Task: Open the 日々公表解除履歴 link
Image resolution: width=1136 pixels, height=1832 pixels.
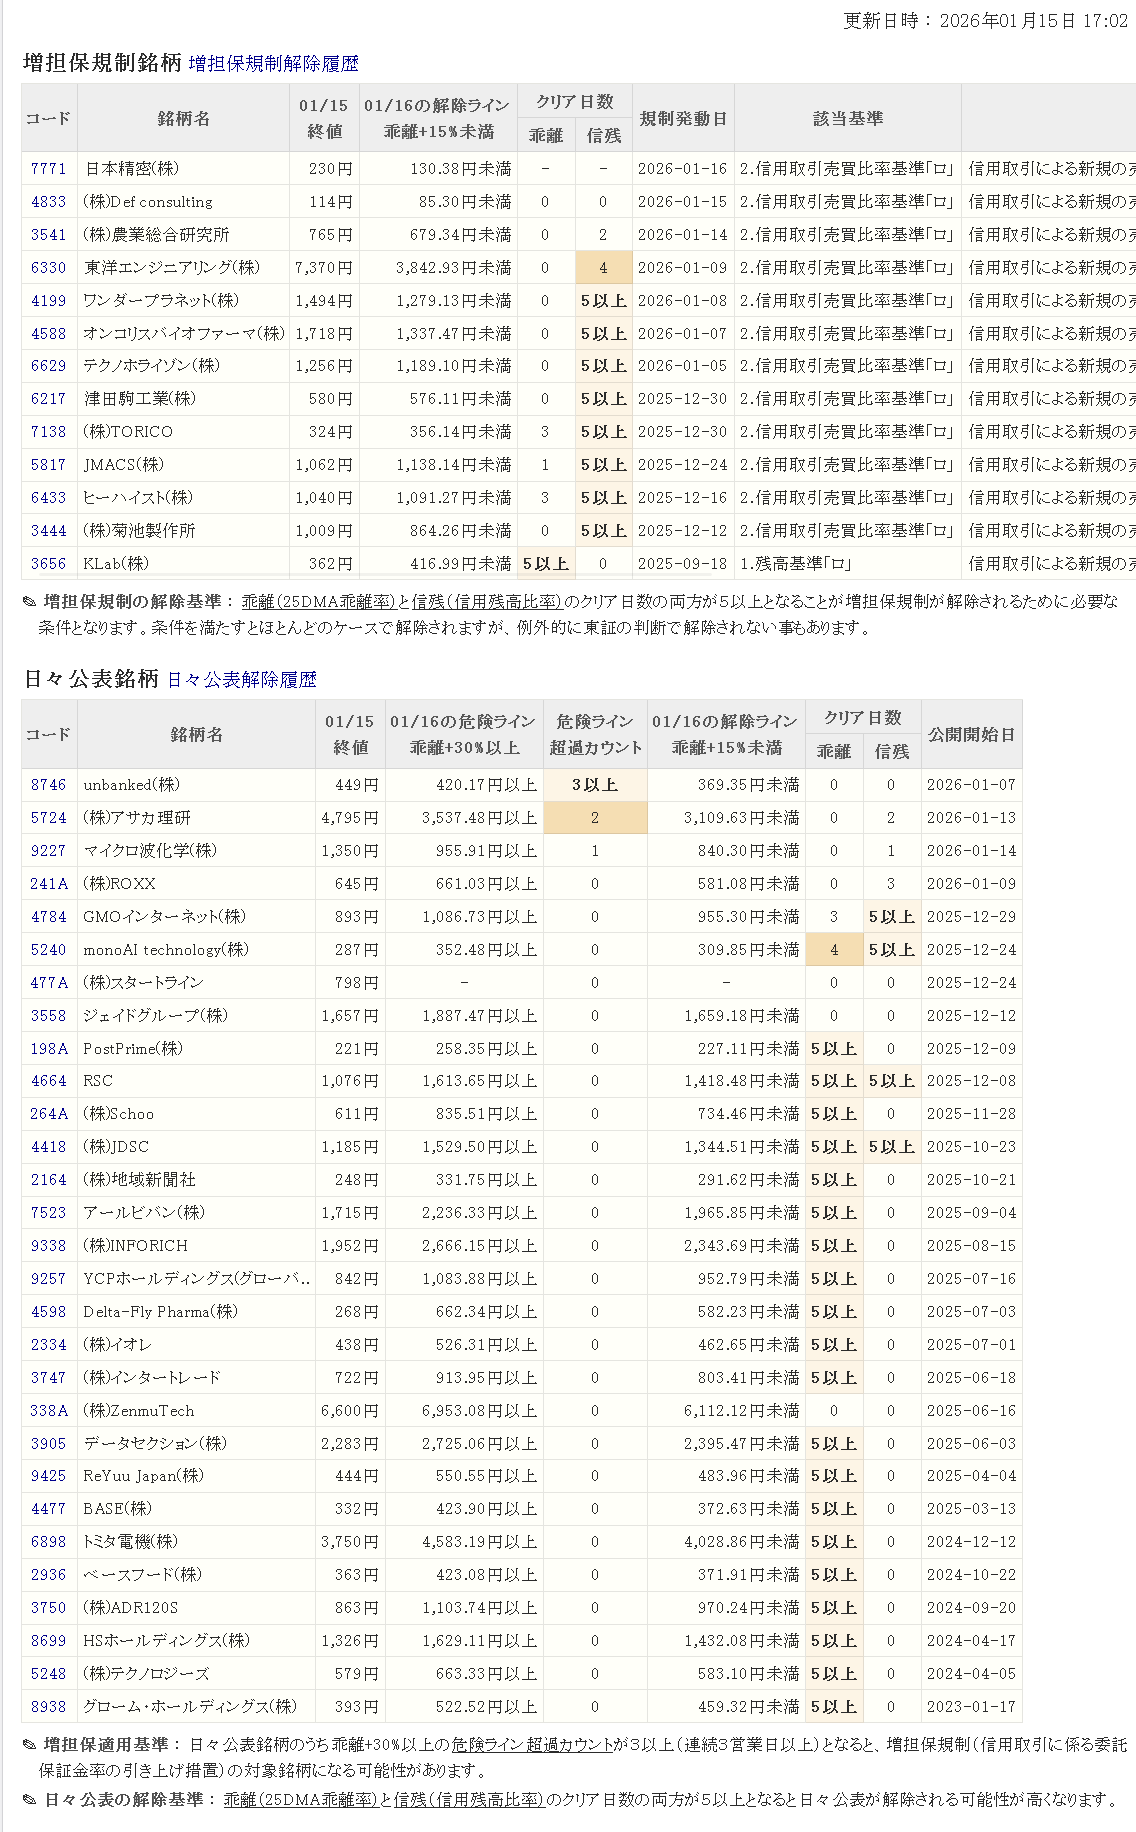Action: [241, 680]
